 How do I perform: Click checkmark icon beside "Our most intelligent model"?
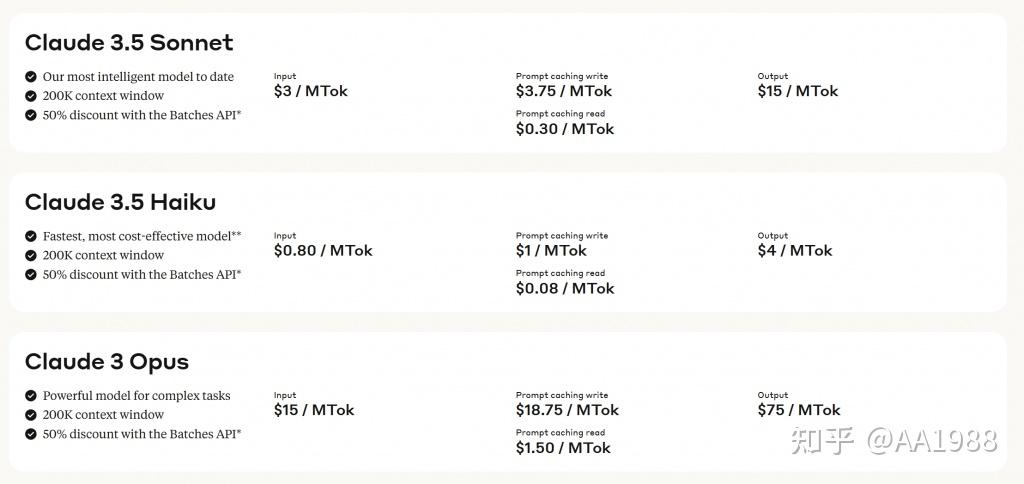(x=31, y=77)
